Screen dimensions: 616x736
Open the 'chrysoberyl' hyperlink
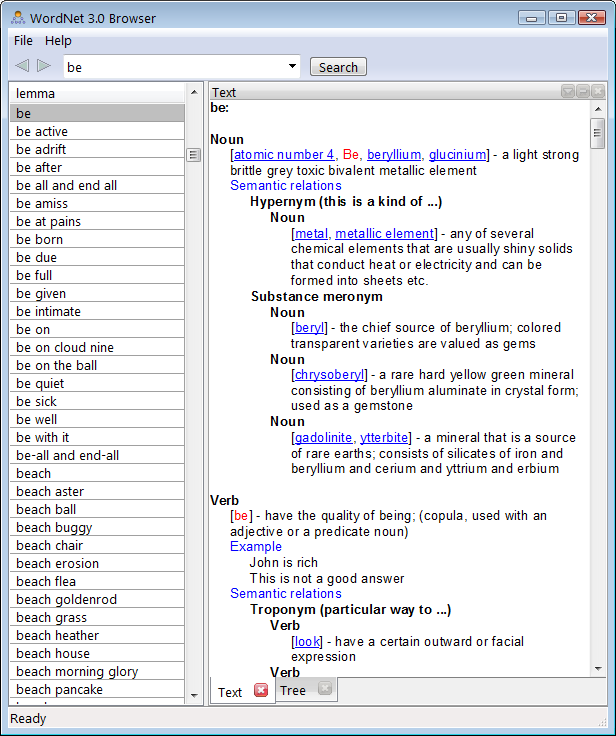point(329,375)
